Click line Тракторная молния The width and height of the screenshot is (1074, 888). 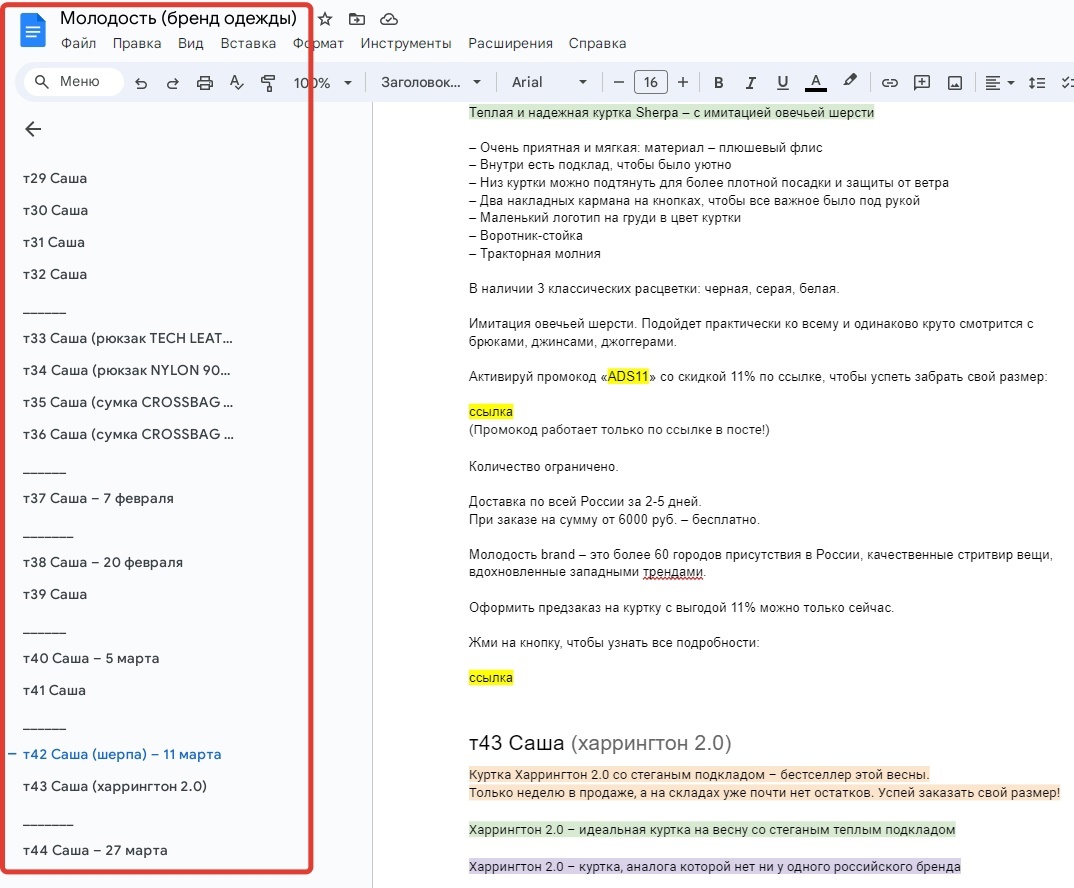click(535, 254)
